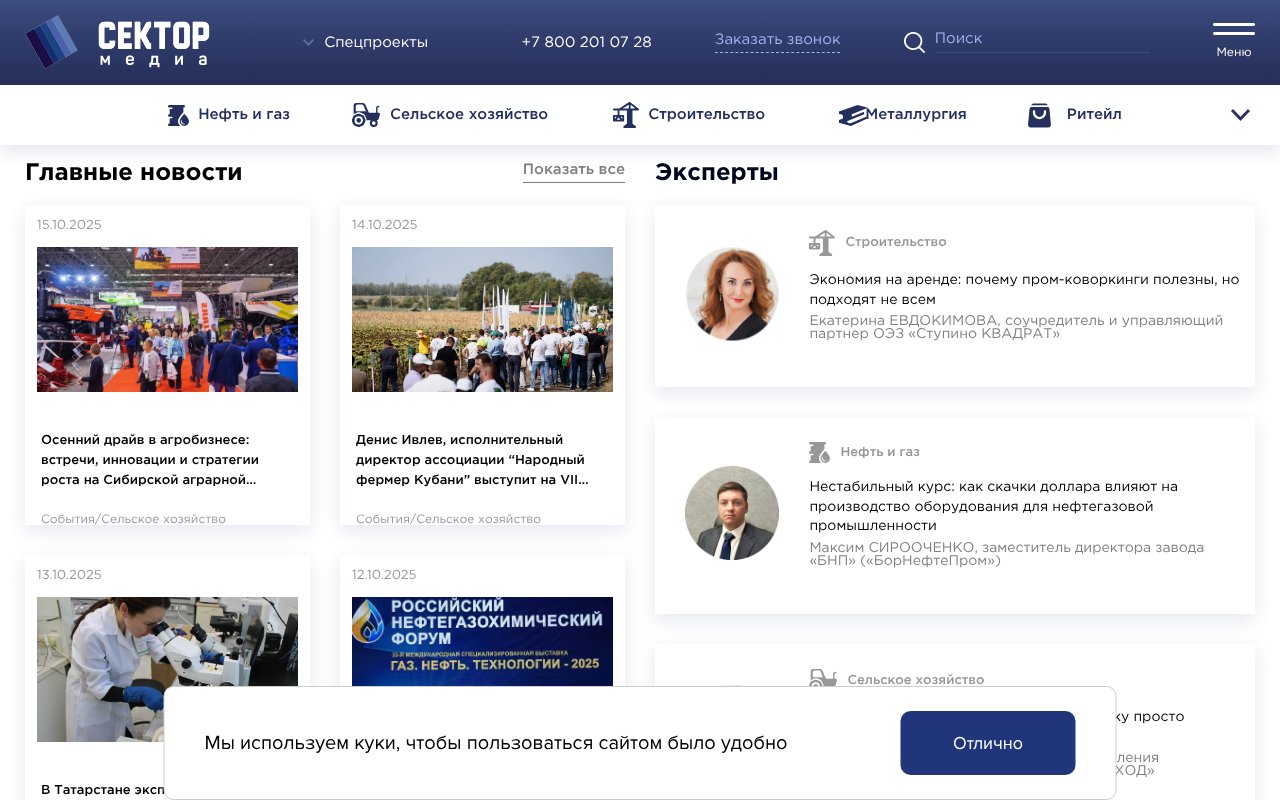
Task: Click the crane icon beside Строительство
Action: pos(626,114)
